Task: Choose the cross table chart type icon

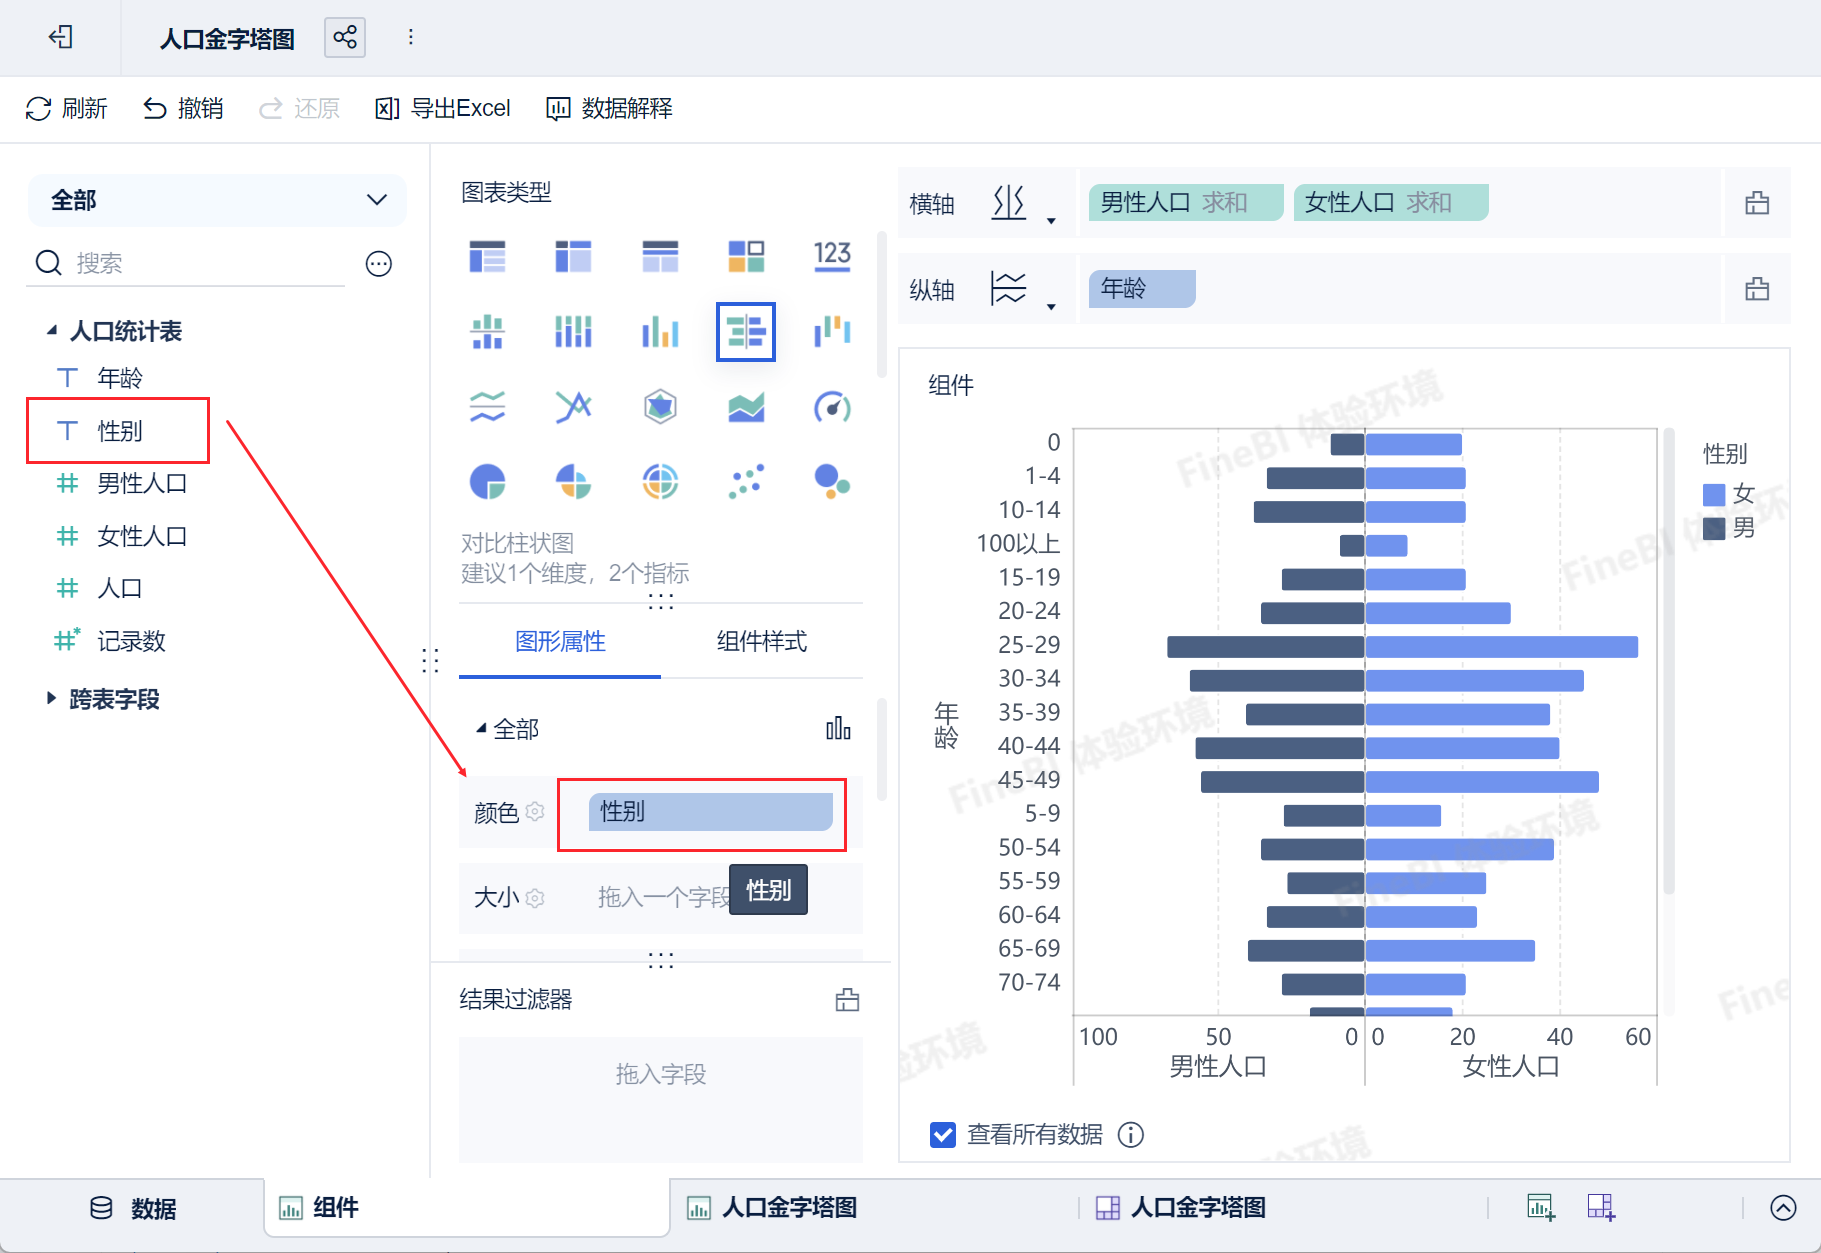Action: click(x=574, y=256)
